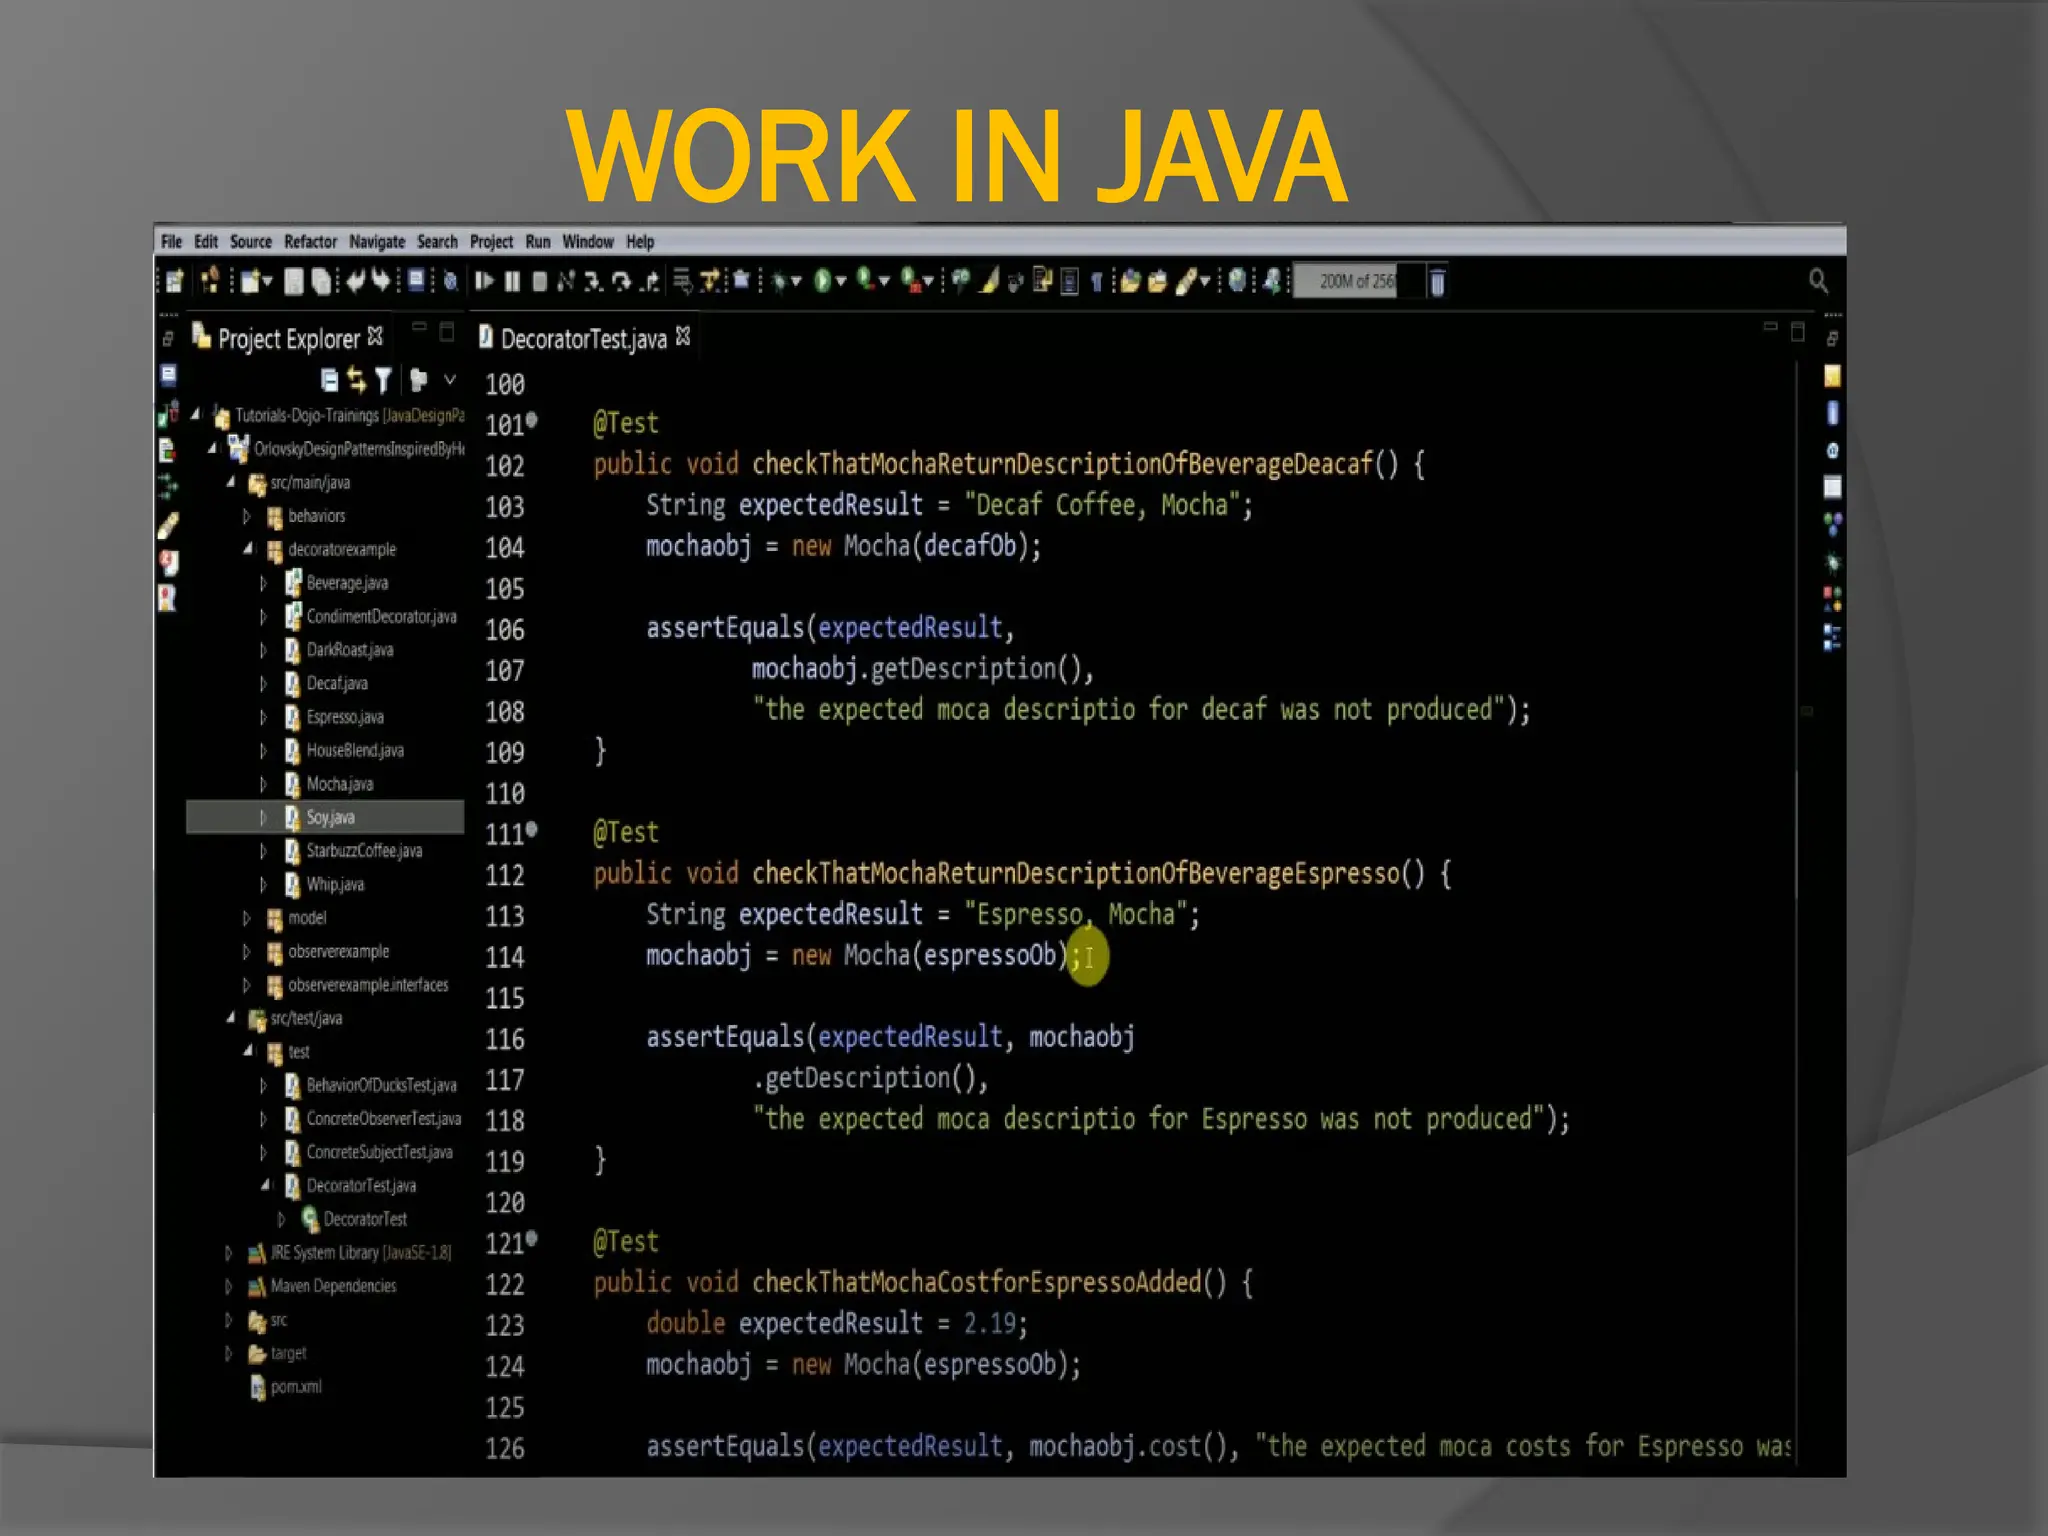Open the Navigate menu

(377, 242)
